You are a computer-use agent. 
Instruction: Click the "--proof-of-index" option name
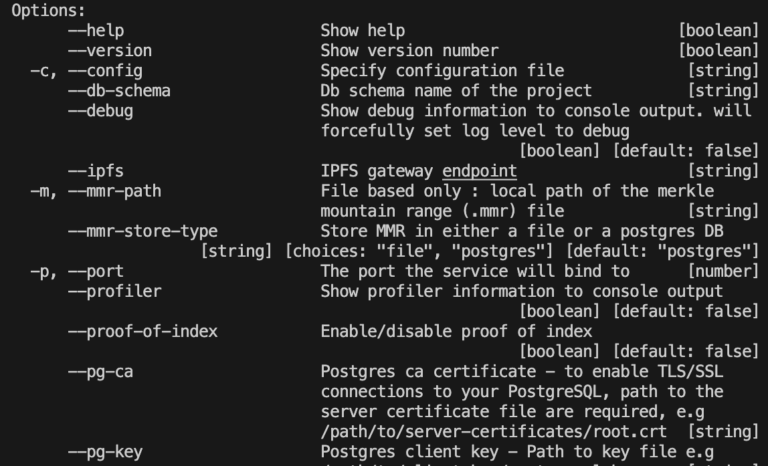pos(143,332)
